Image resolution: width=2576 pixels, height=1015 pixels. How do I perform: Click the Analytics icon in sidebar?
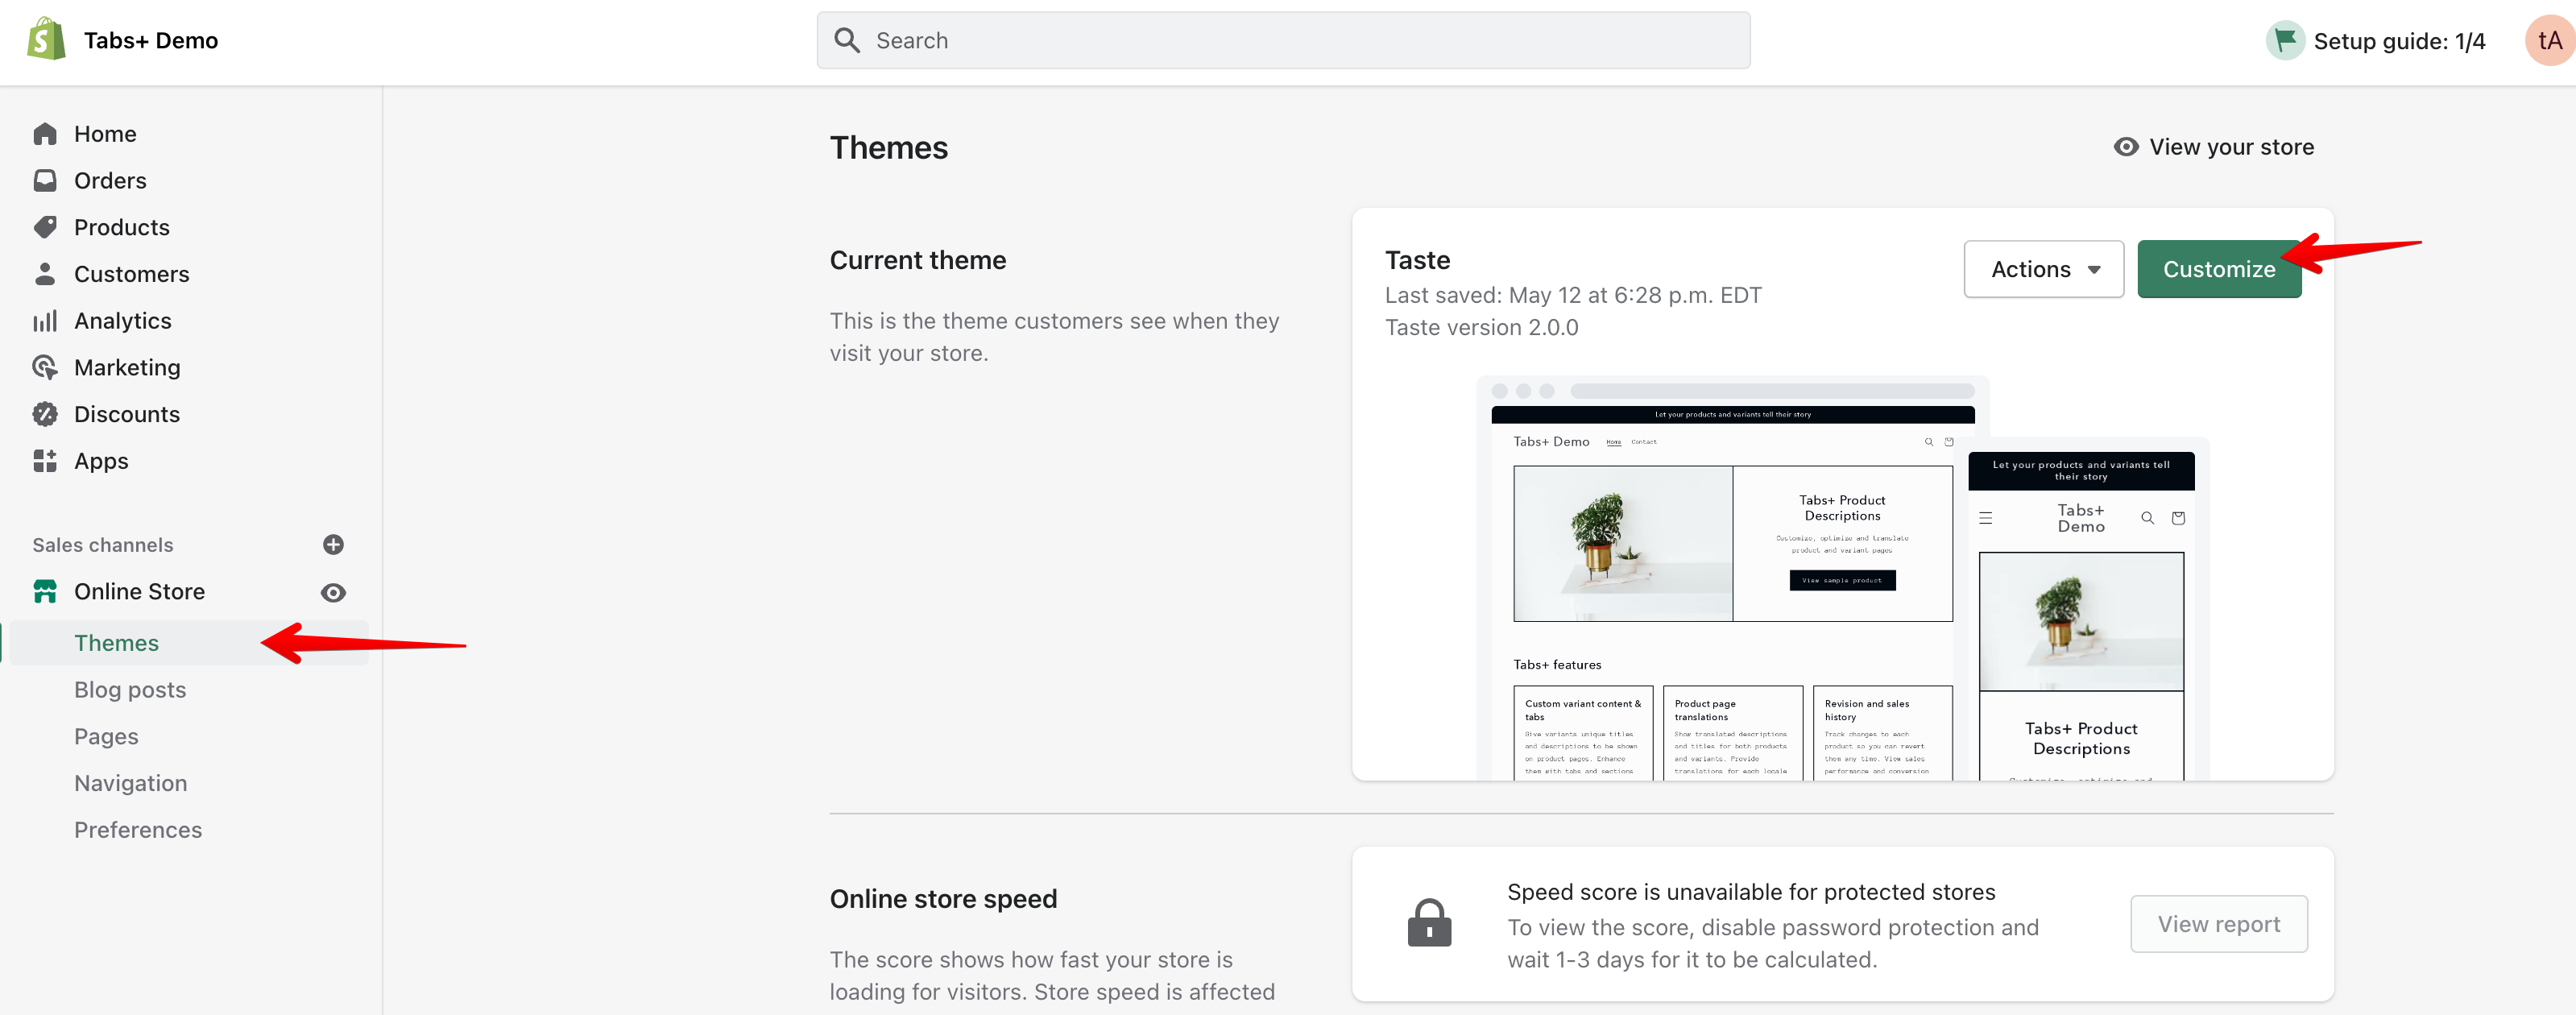point(46,321)
